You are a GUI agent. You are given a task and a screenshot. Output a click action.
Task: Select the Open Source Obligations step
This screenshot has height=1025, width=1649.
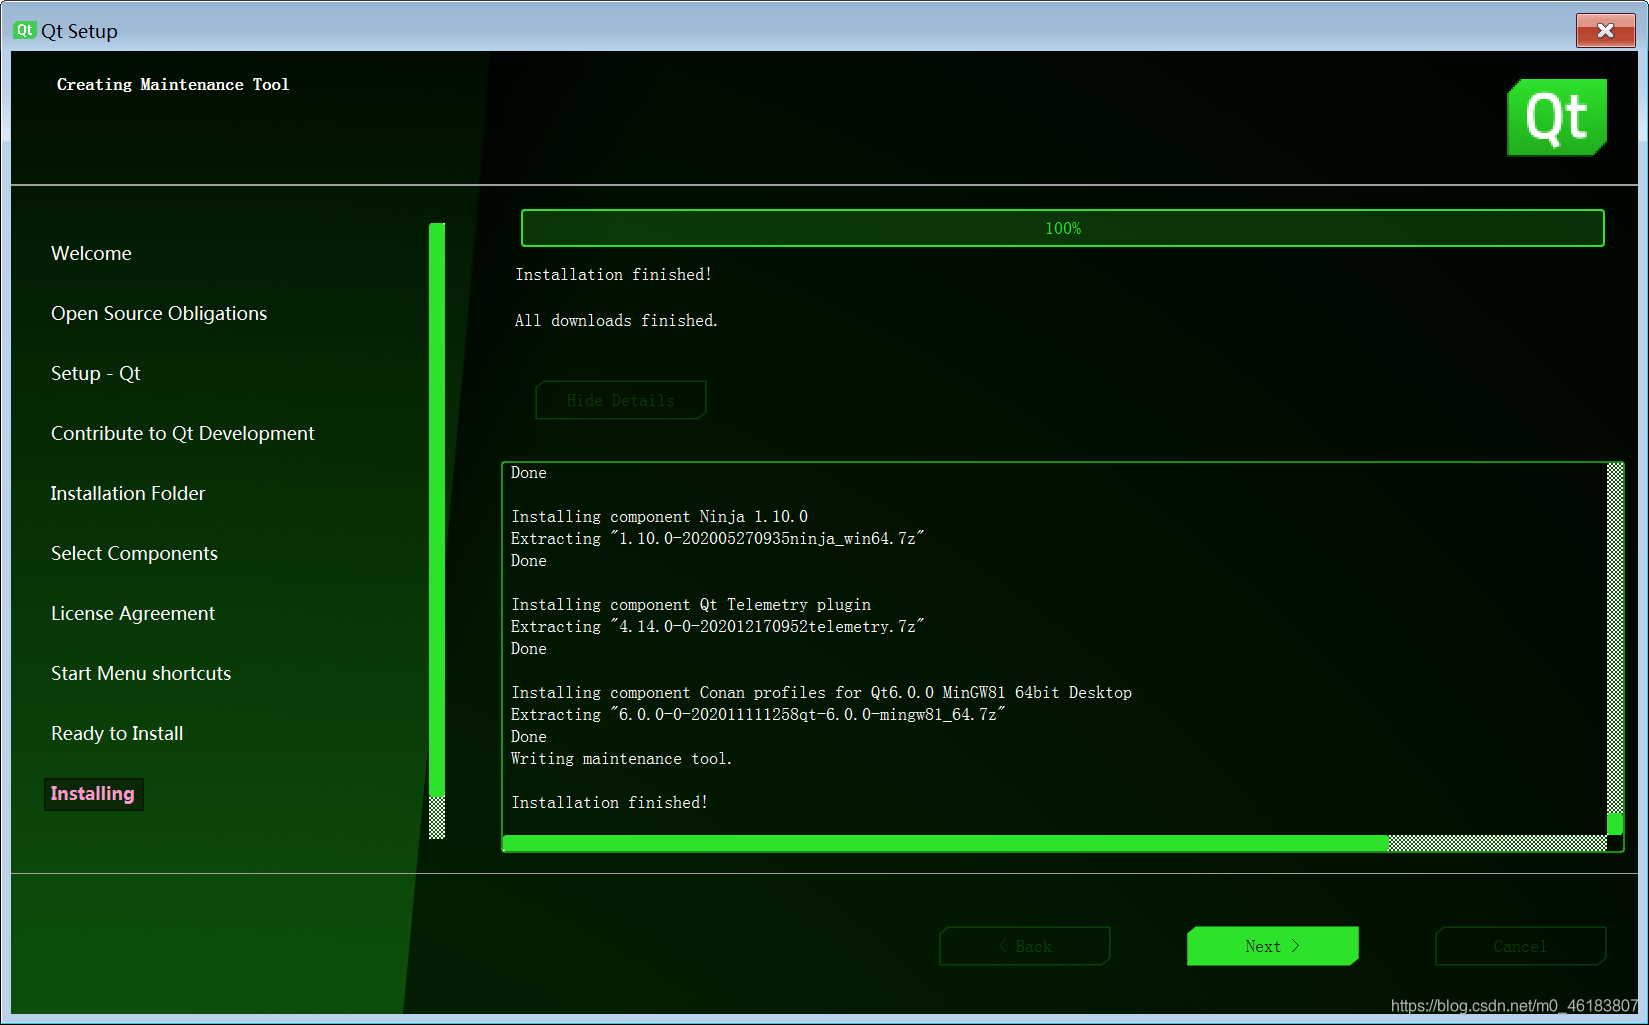click(159, 313)
